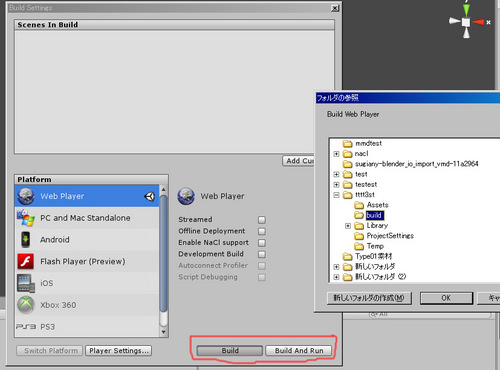Enable the Offline Deployment checkbox
Screen dimensions: 500x370
(262, 231)
